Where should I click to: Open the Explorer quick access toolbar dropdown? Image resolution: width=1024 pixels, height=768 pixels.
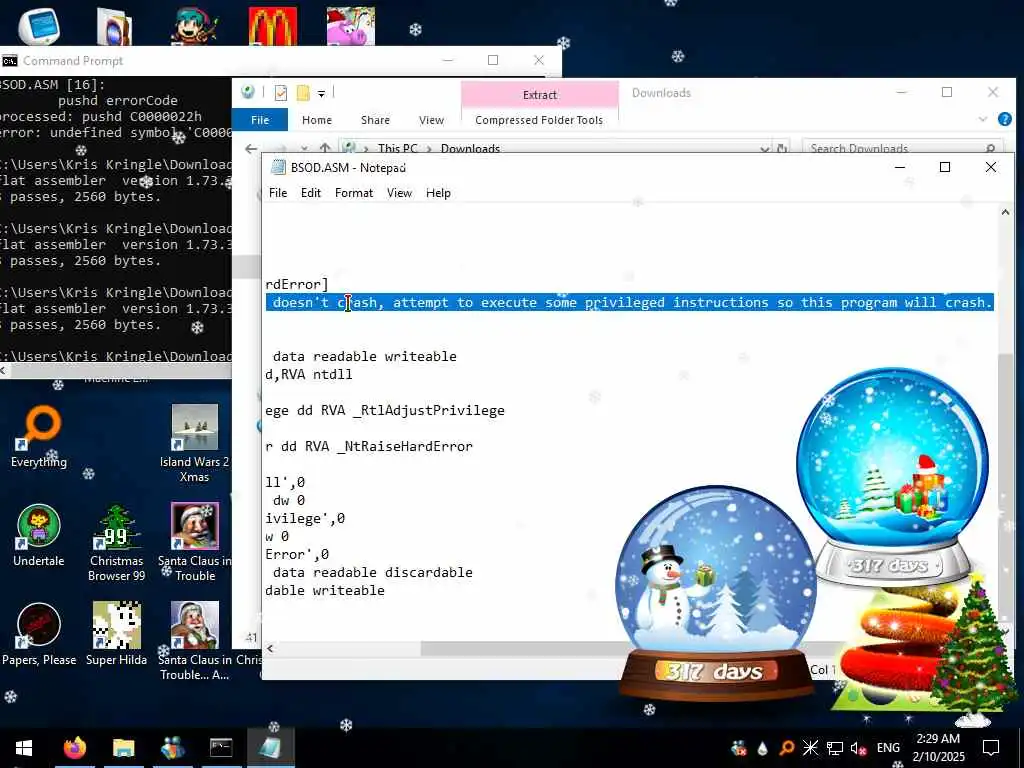[321, 94]
